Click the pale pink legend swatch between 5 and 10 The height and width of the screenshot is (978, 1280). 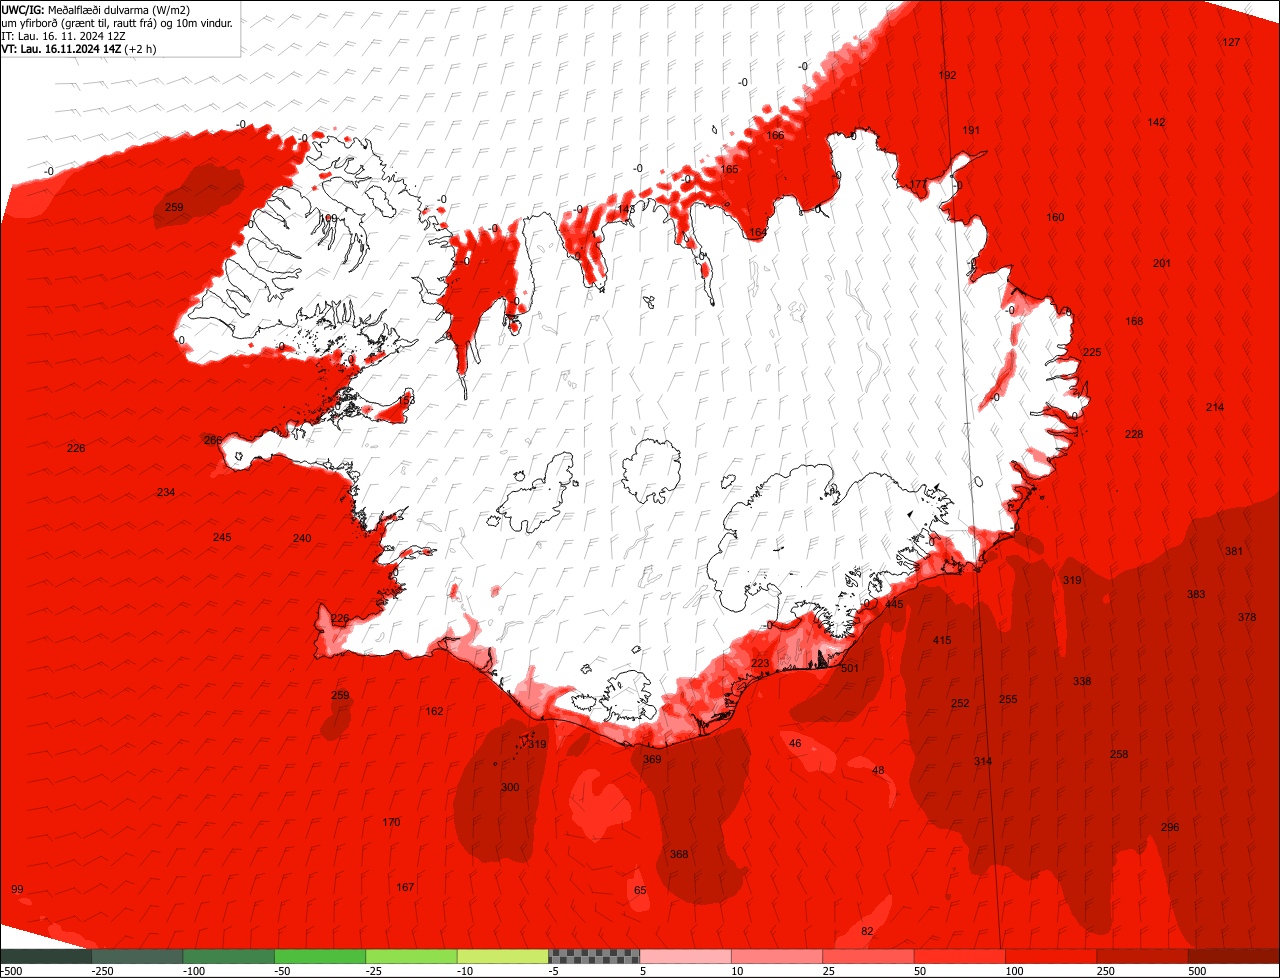686,956
